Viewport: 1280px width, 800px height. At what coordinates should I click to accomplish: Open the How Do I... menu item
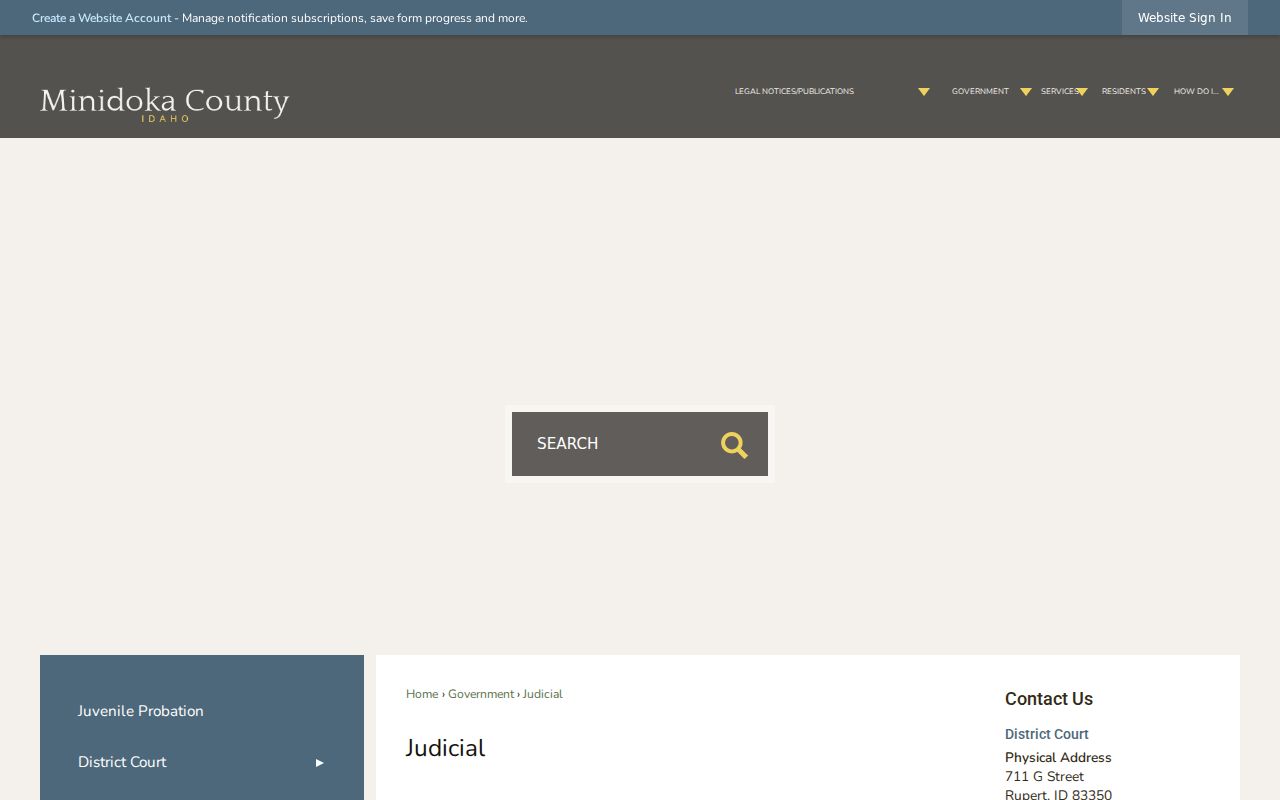[x=1196, y=91]
